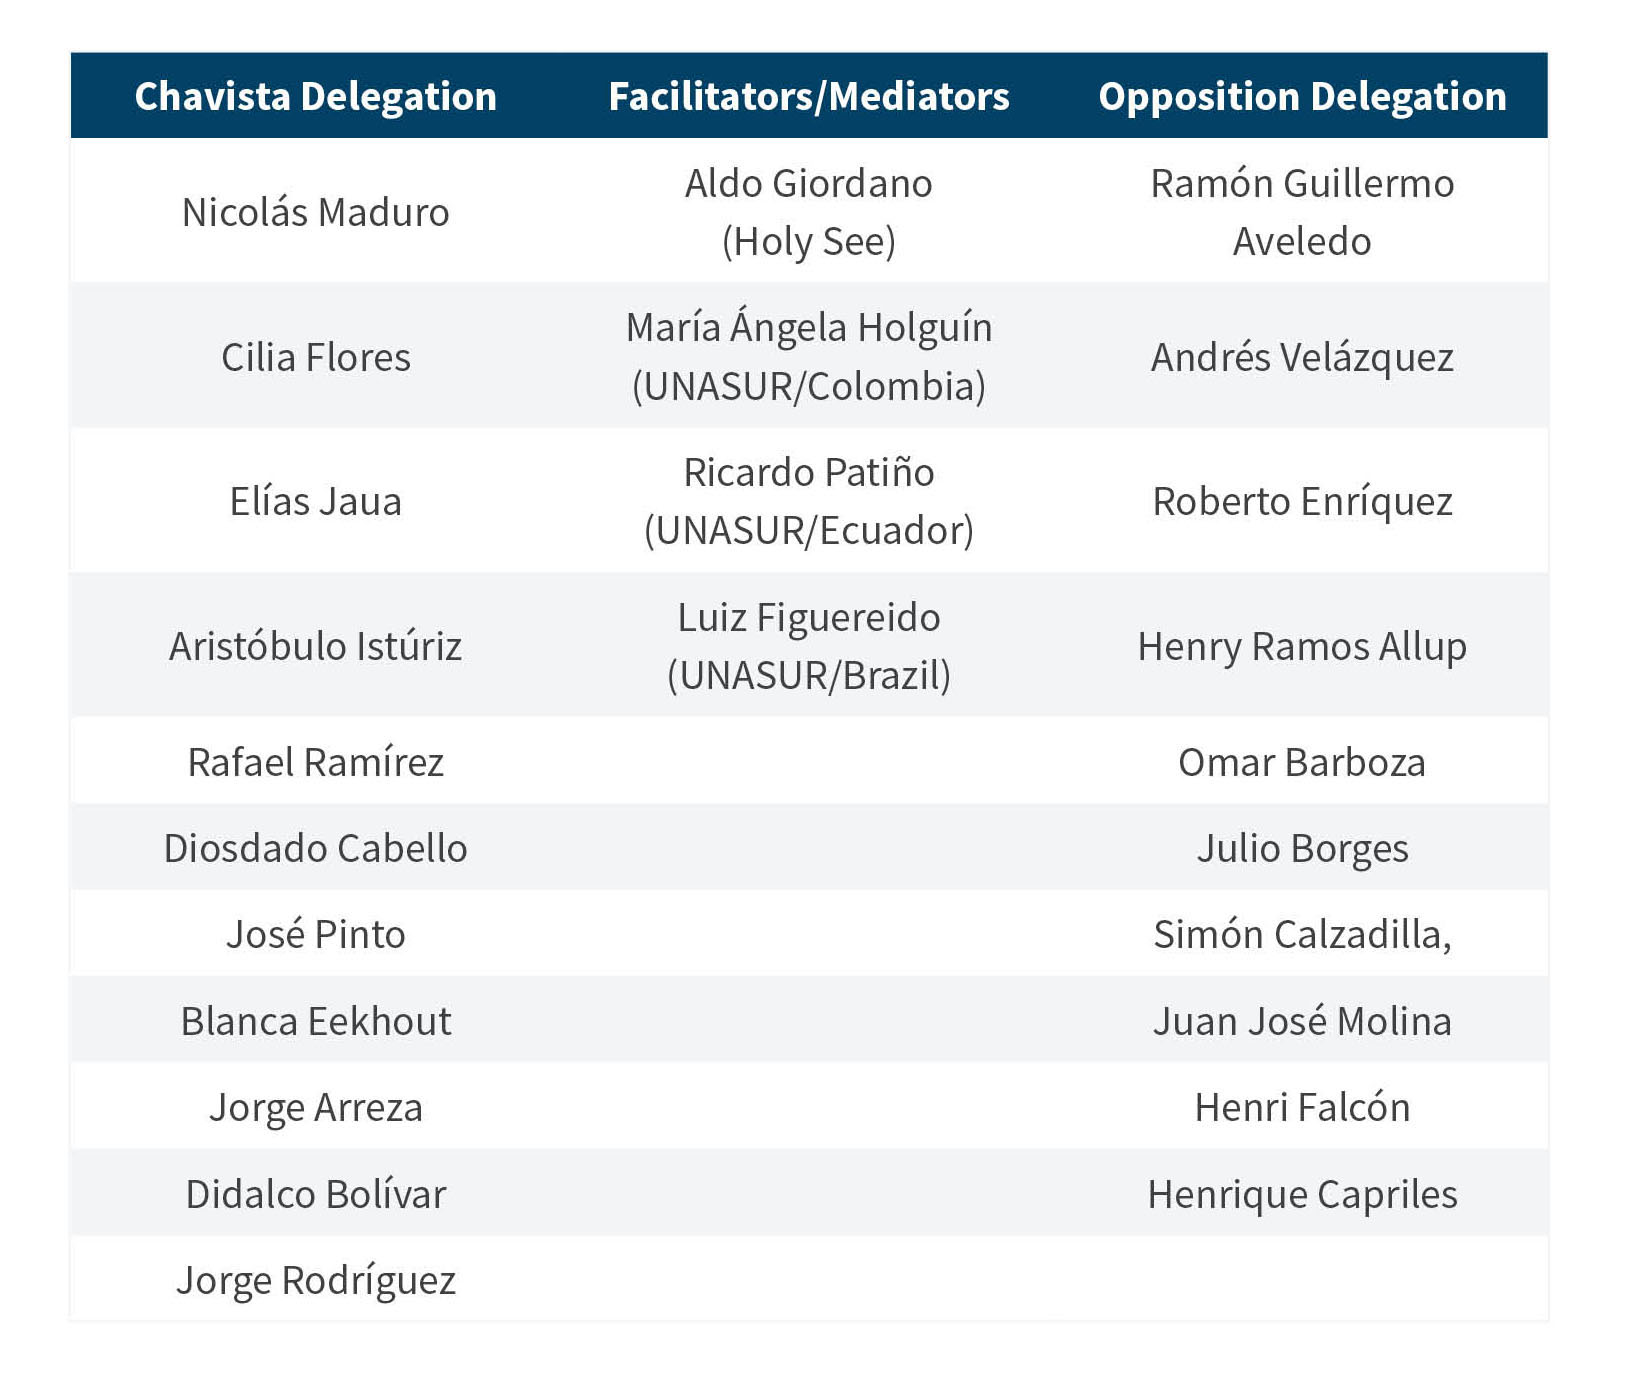Click the Opposition Delegation column header
Screen dimensions: 1625x1379
[x=1302, y=96]
